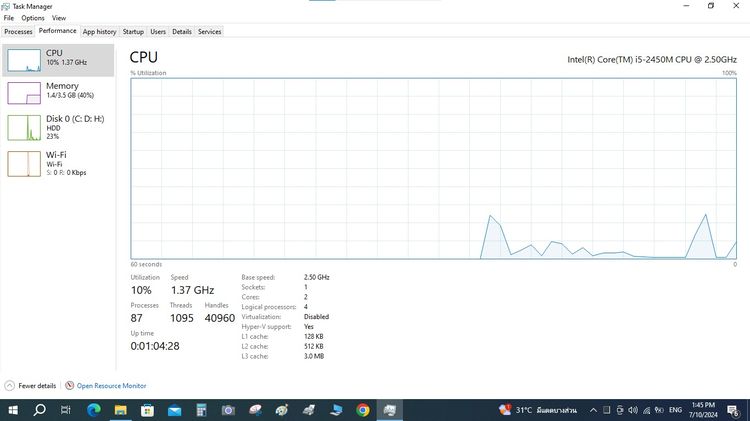Screen dimensions: 750x421
Task: Click the threads count 1095
Action: pyautogui.click(x=182, y=318)
